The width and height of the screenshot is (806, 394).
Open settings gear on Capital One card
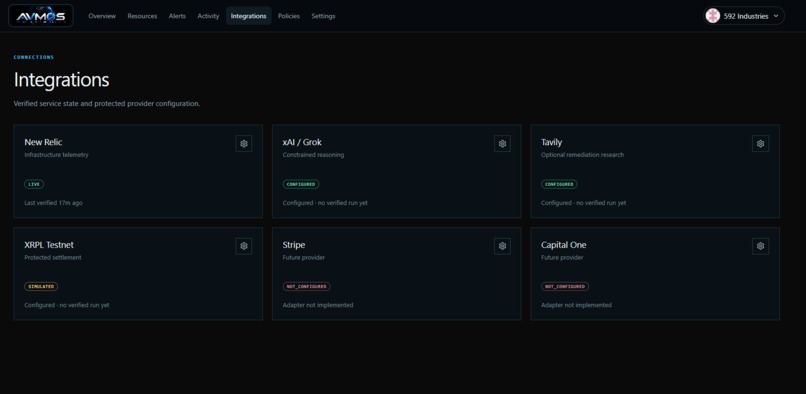tap(760, 246)
